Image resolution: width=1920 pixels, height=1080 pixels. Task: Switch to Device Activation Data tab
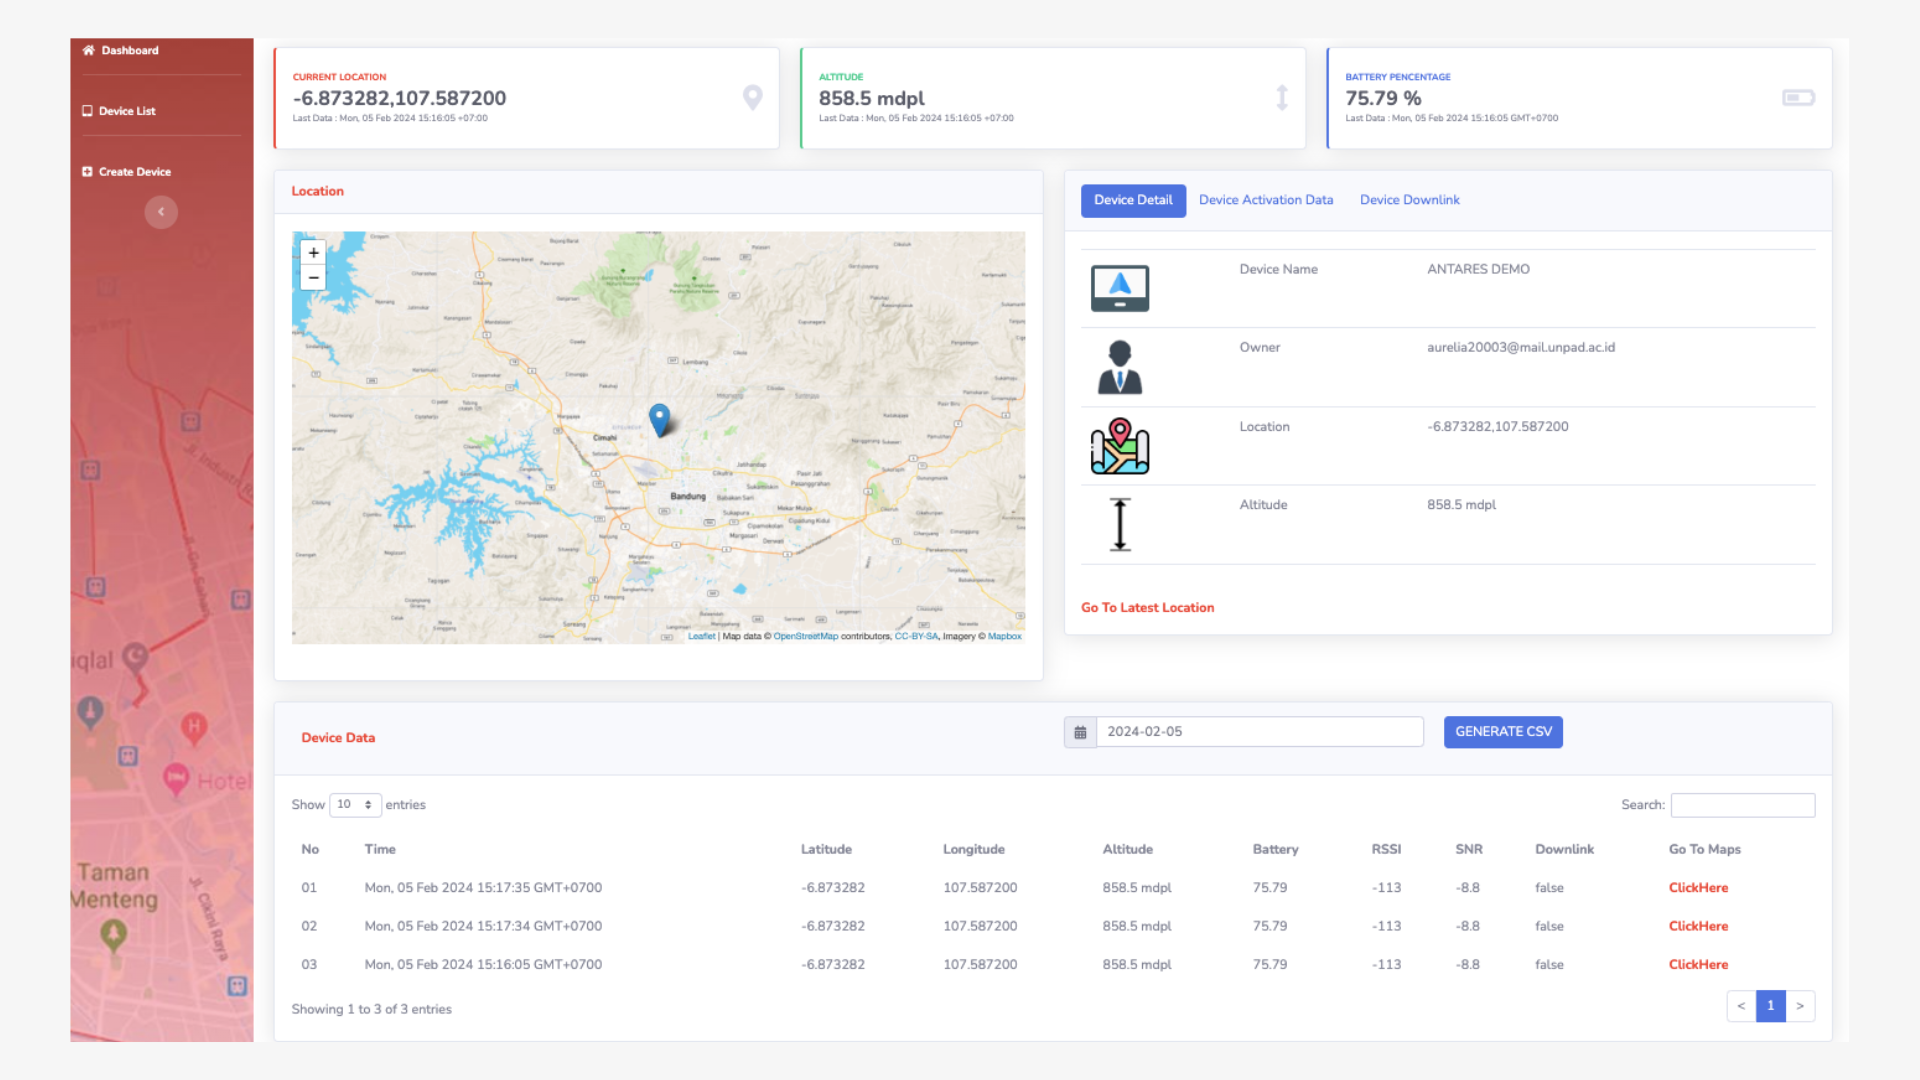[x=1265, y=200]
